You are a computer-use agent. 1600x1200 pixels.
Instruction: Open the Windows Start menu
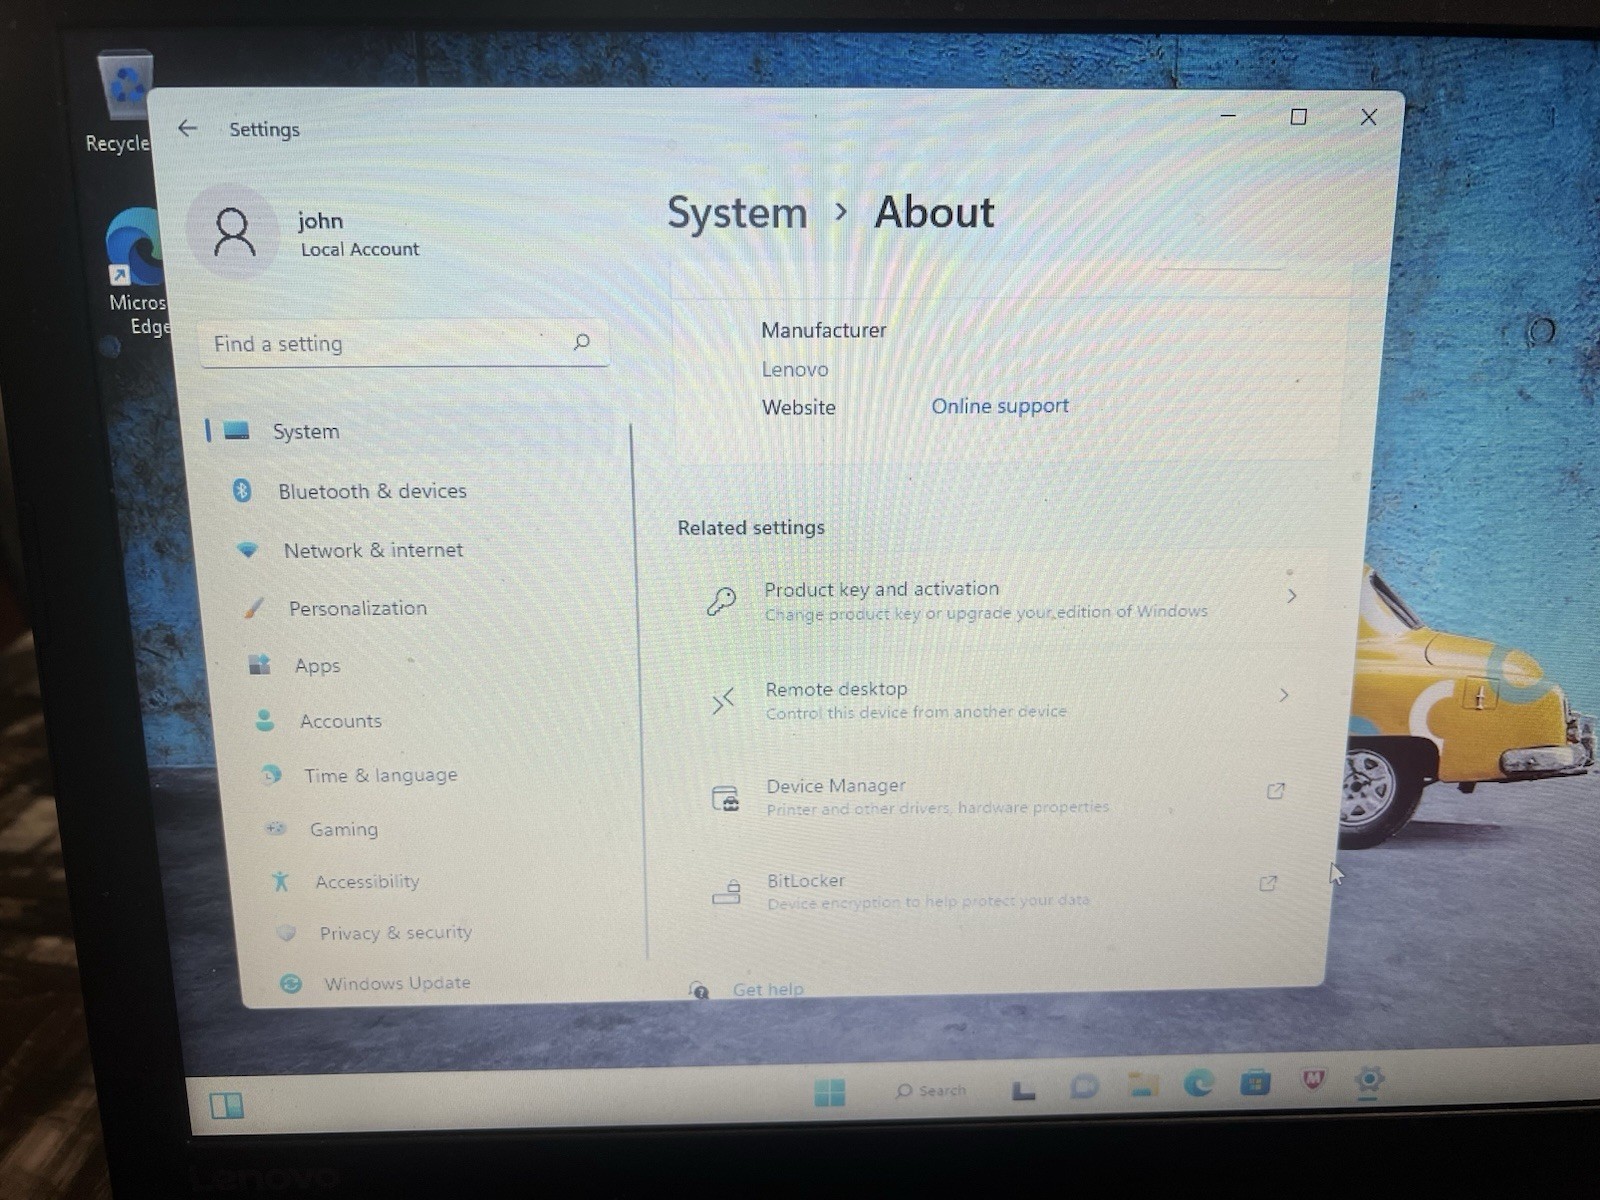[x=830, y=1092]
